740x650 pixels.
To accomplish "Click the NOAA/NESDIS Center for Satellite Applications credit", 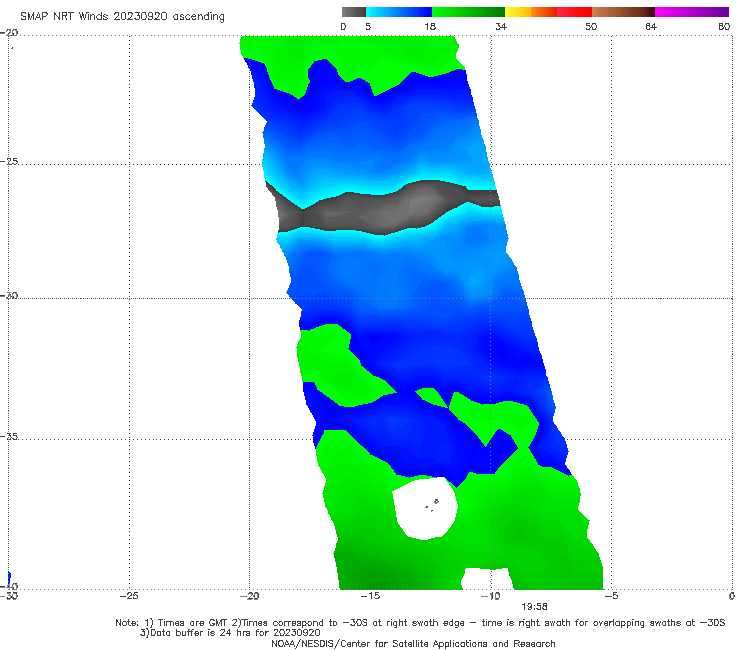I will 413,644.
